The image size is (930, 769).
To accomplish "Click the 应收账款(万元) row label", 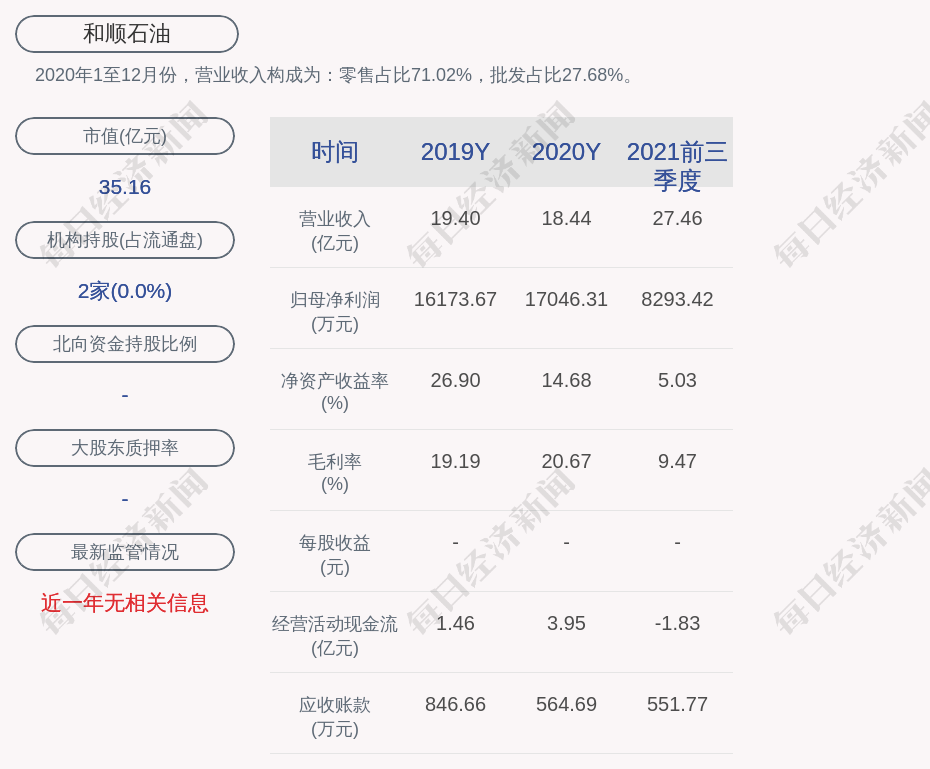I will tap(335, 716).
